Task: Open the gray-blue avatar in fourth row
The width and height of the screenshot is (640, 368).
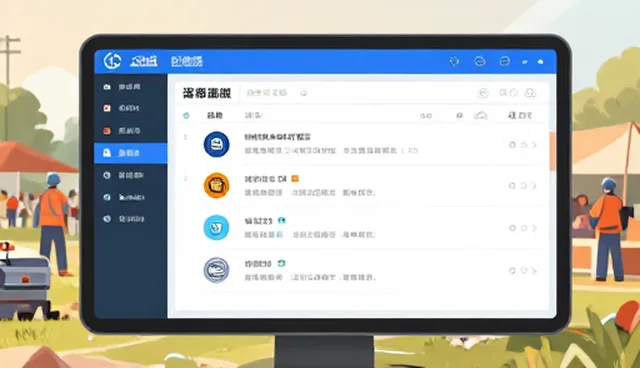Action: [x=216, y=270]
